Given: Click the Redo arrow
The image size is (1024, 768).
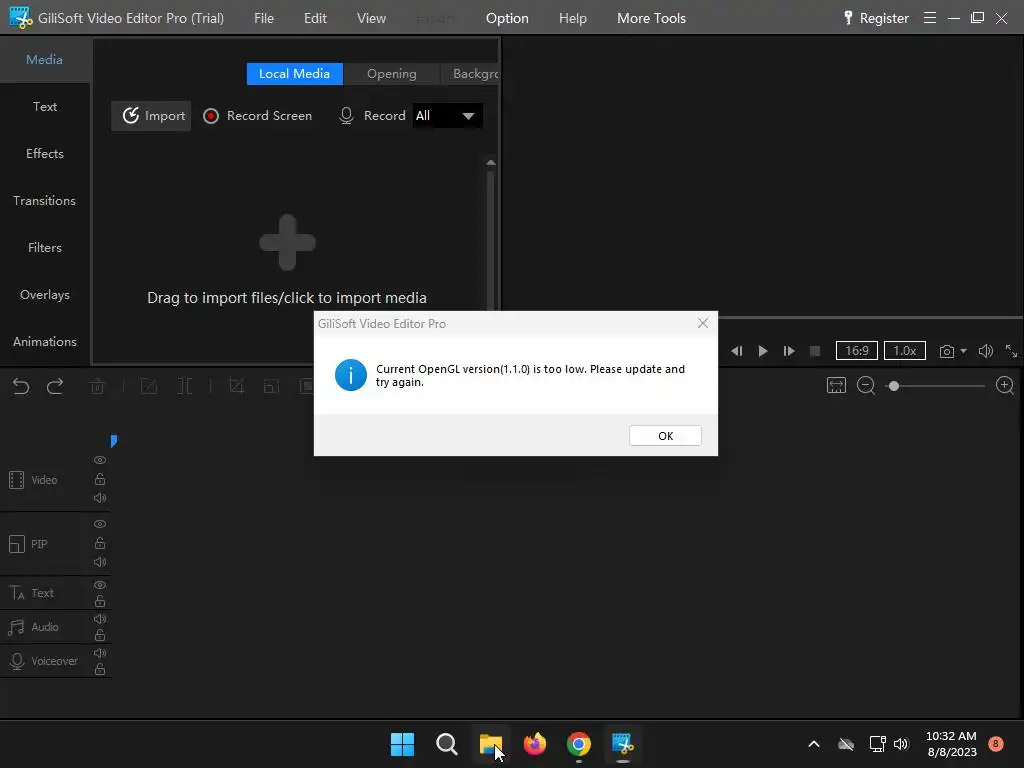Looking at the screenshot, I should (56, 386).
